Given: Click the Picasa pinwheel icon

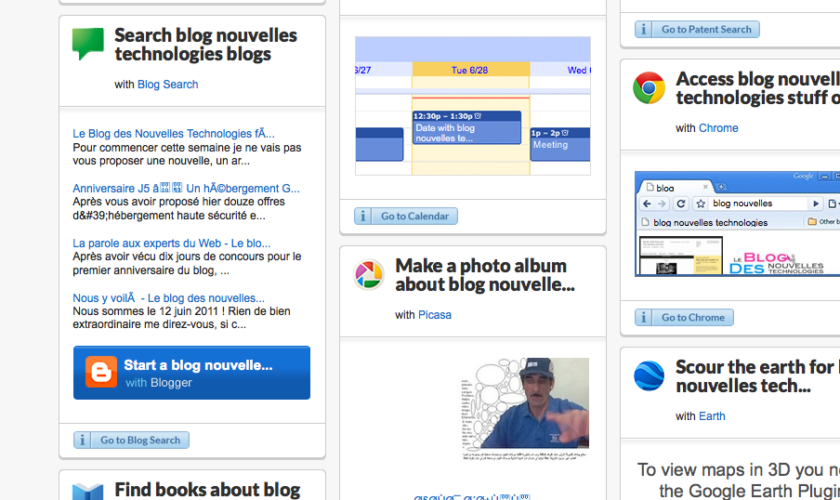Looking at the screenshot, I should [369, 275].
